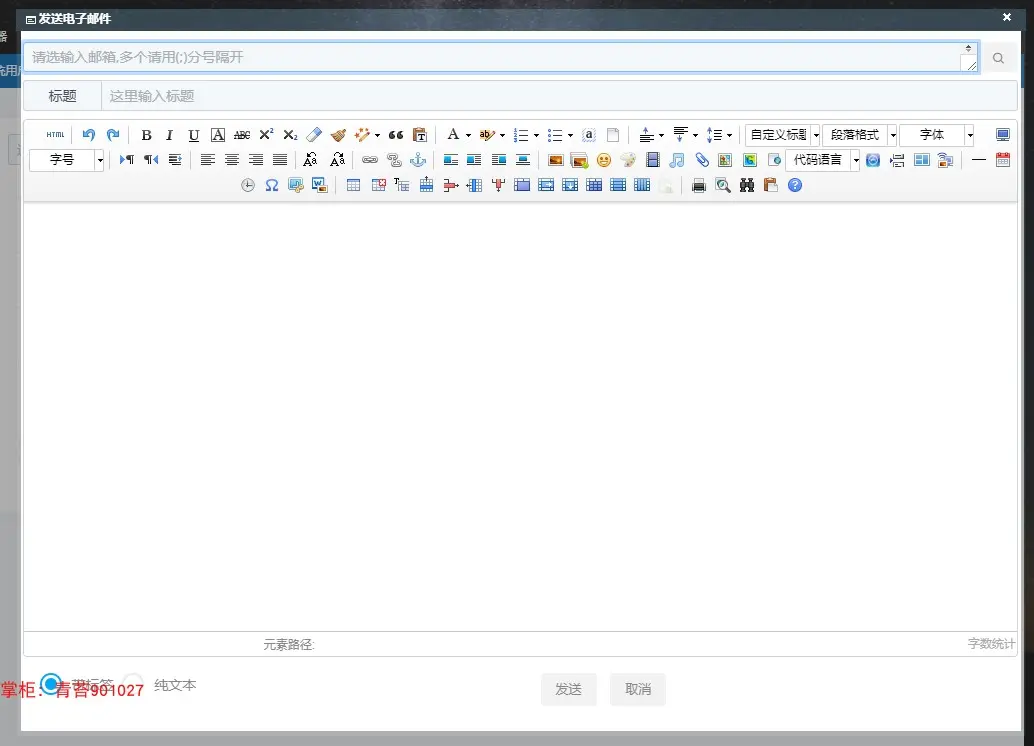Screen dimensions: 1034x746
Task: Remove hyperlink with unlink icon
Action: [x=394, y=160]
